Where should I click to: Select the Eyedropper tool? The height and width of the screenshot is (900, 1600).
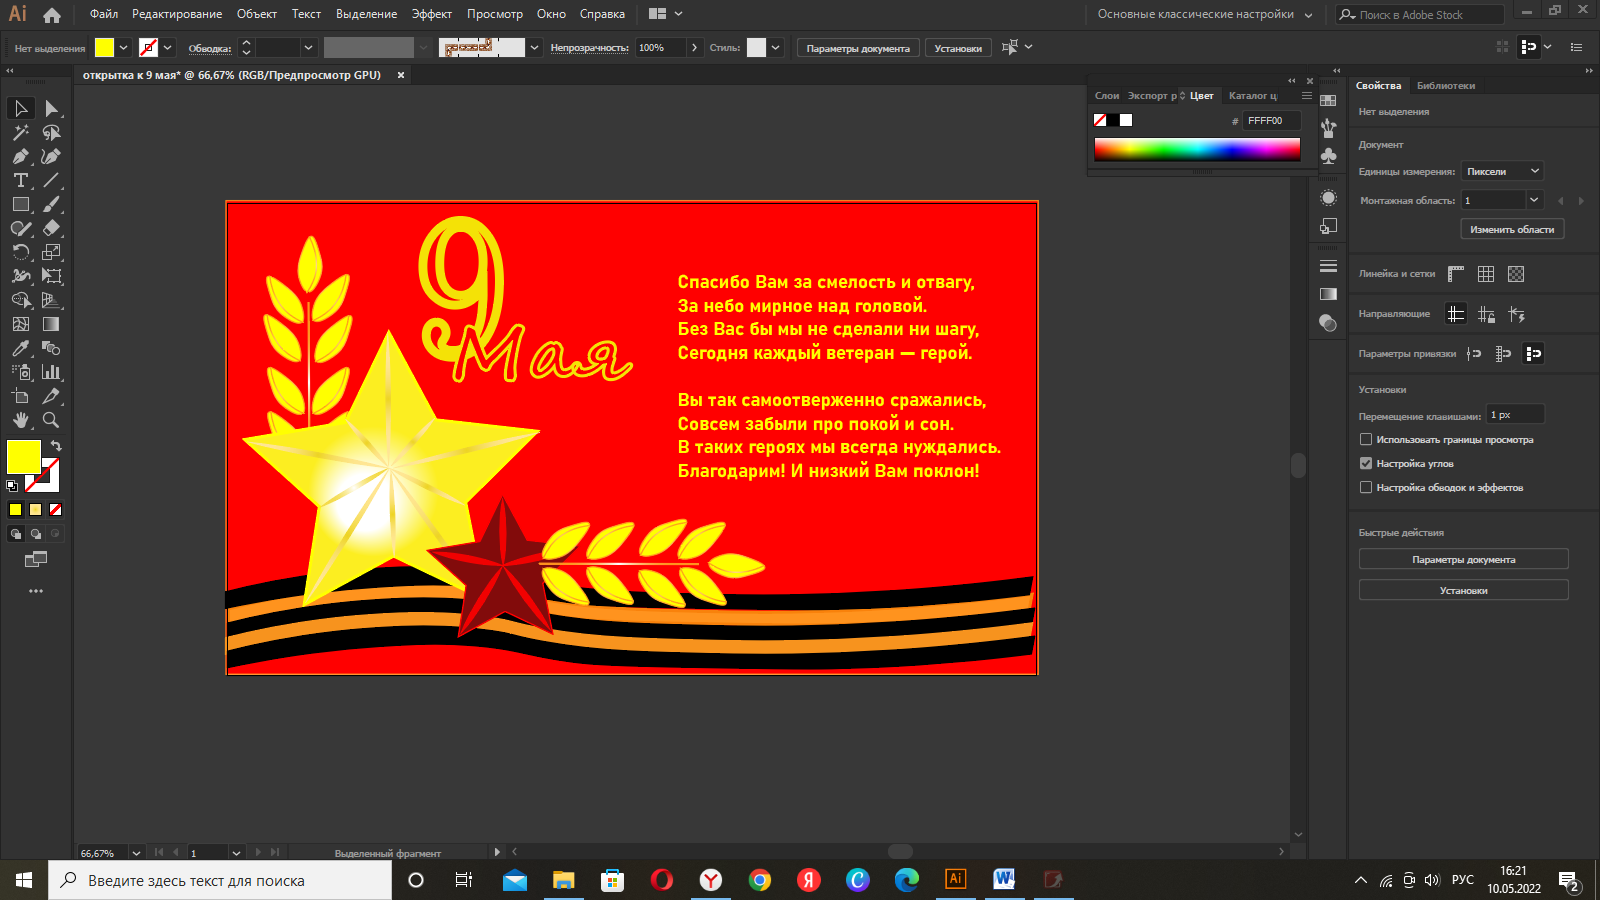point(20,348)
